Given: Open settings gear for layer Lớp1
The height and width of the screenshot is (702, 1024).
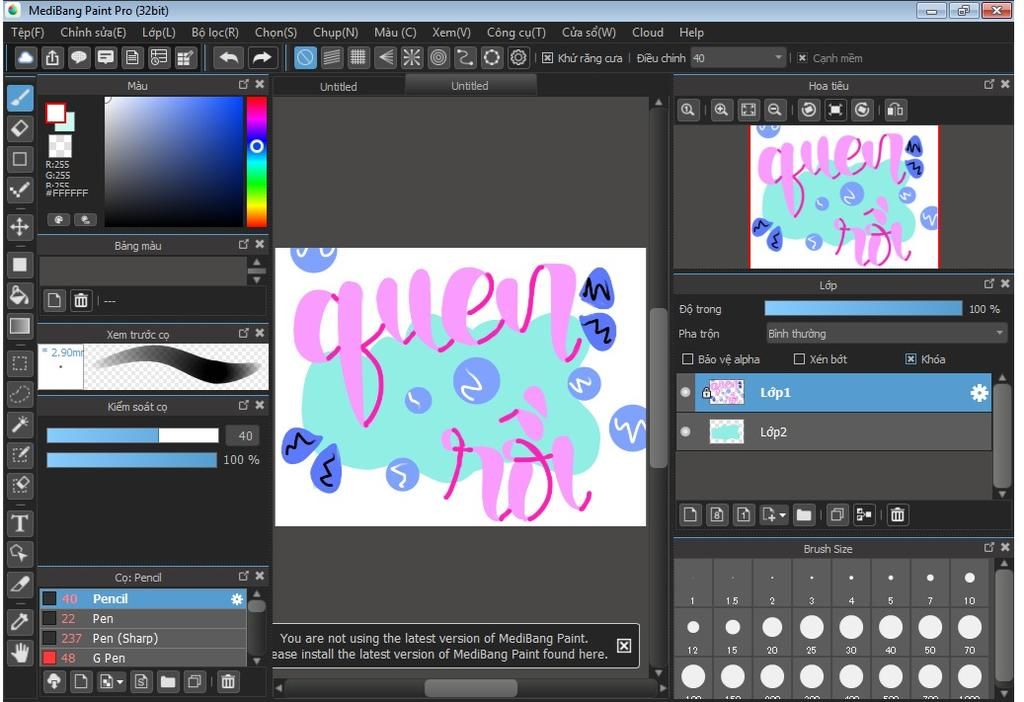Looking at the screenshot, I should pyautogui.click(x=979, y=392).
